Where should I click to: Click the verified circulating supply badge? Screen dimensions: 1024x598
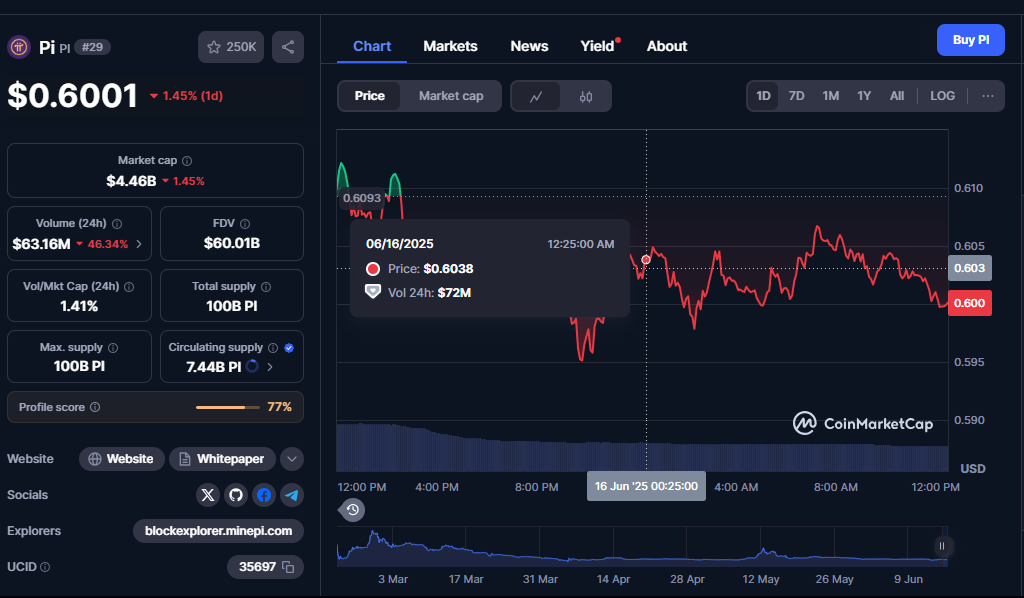click(289, 348)
